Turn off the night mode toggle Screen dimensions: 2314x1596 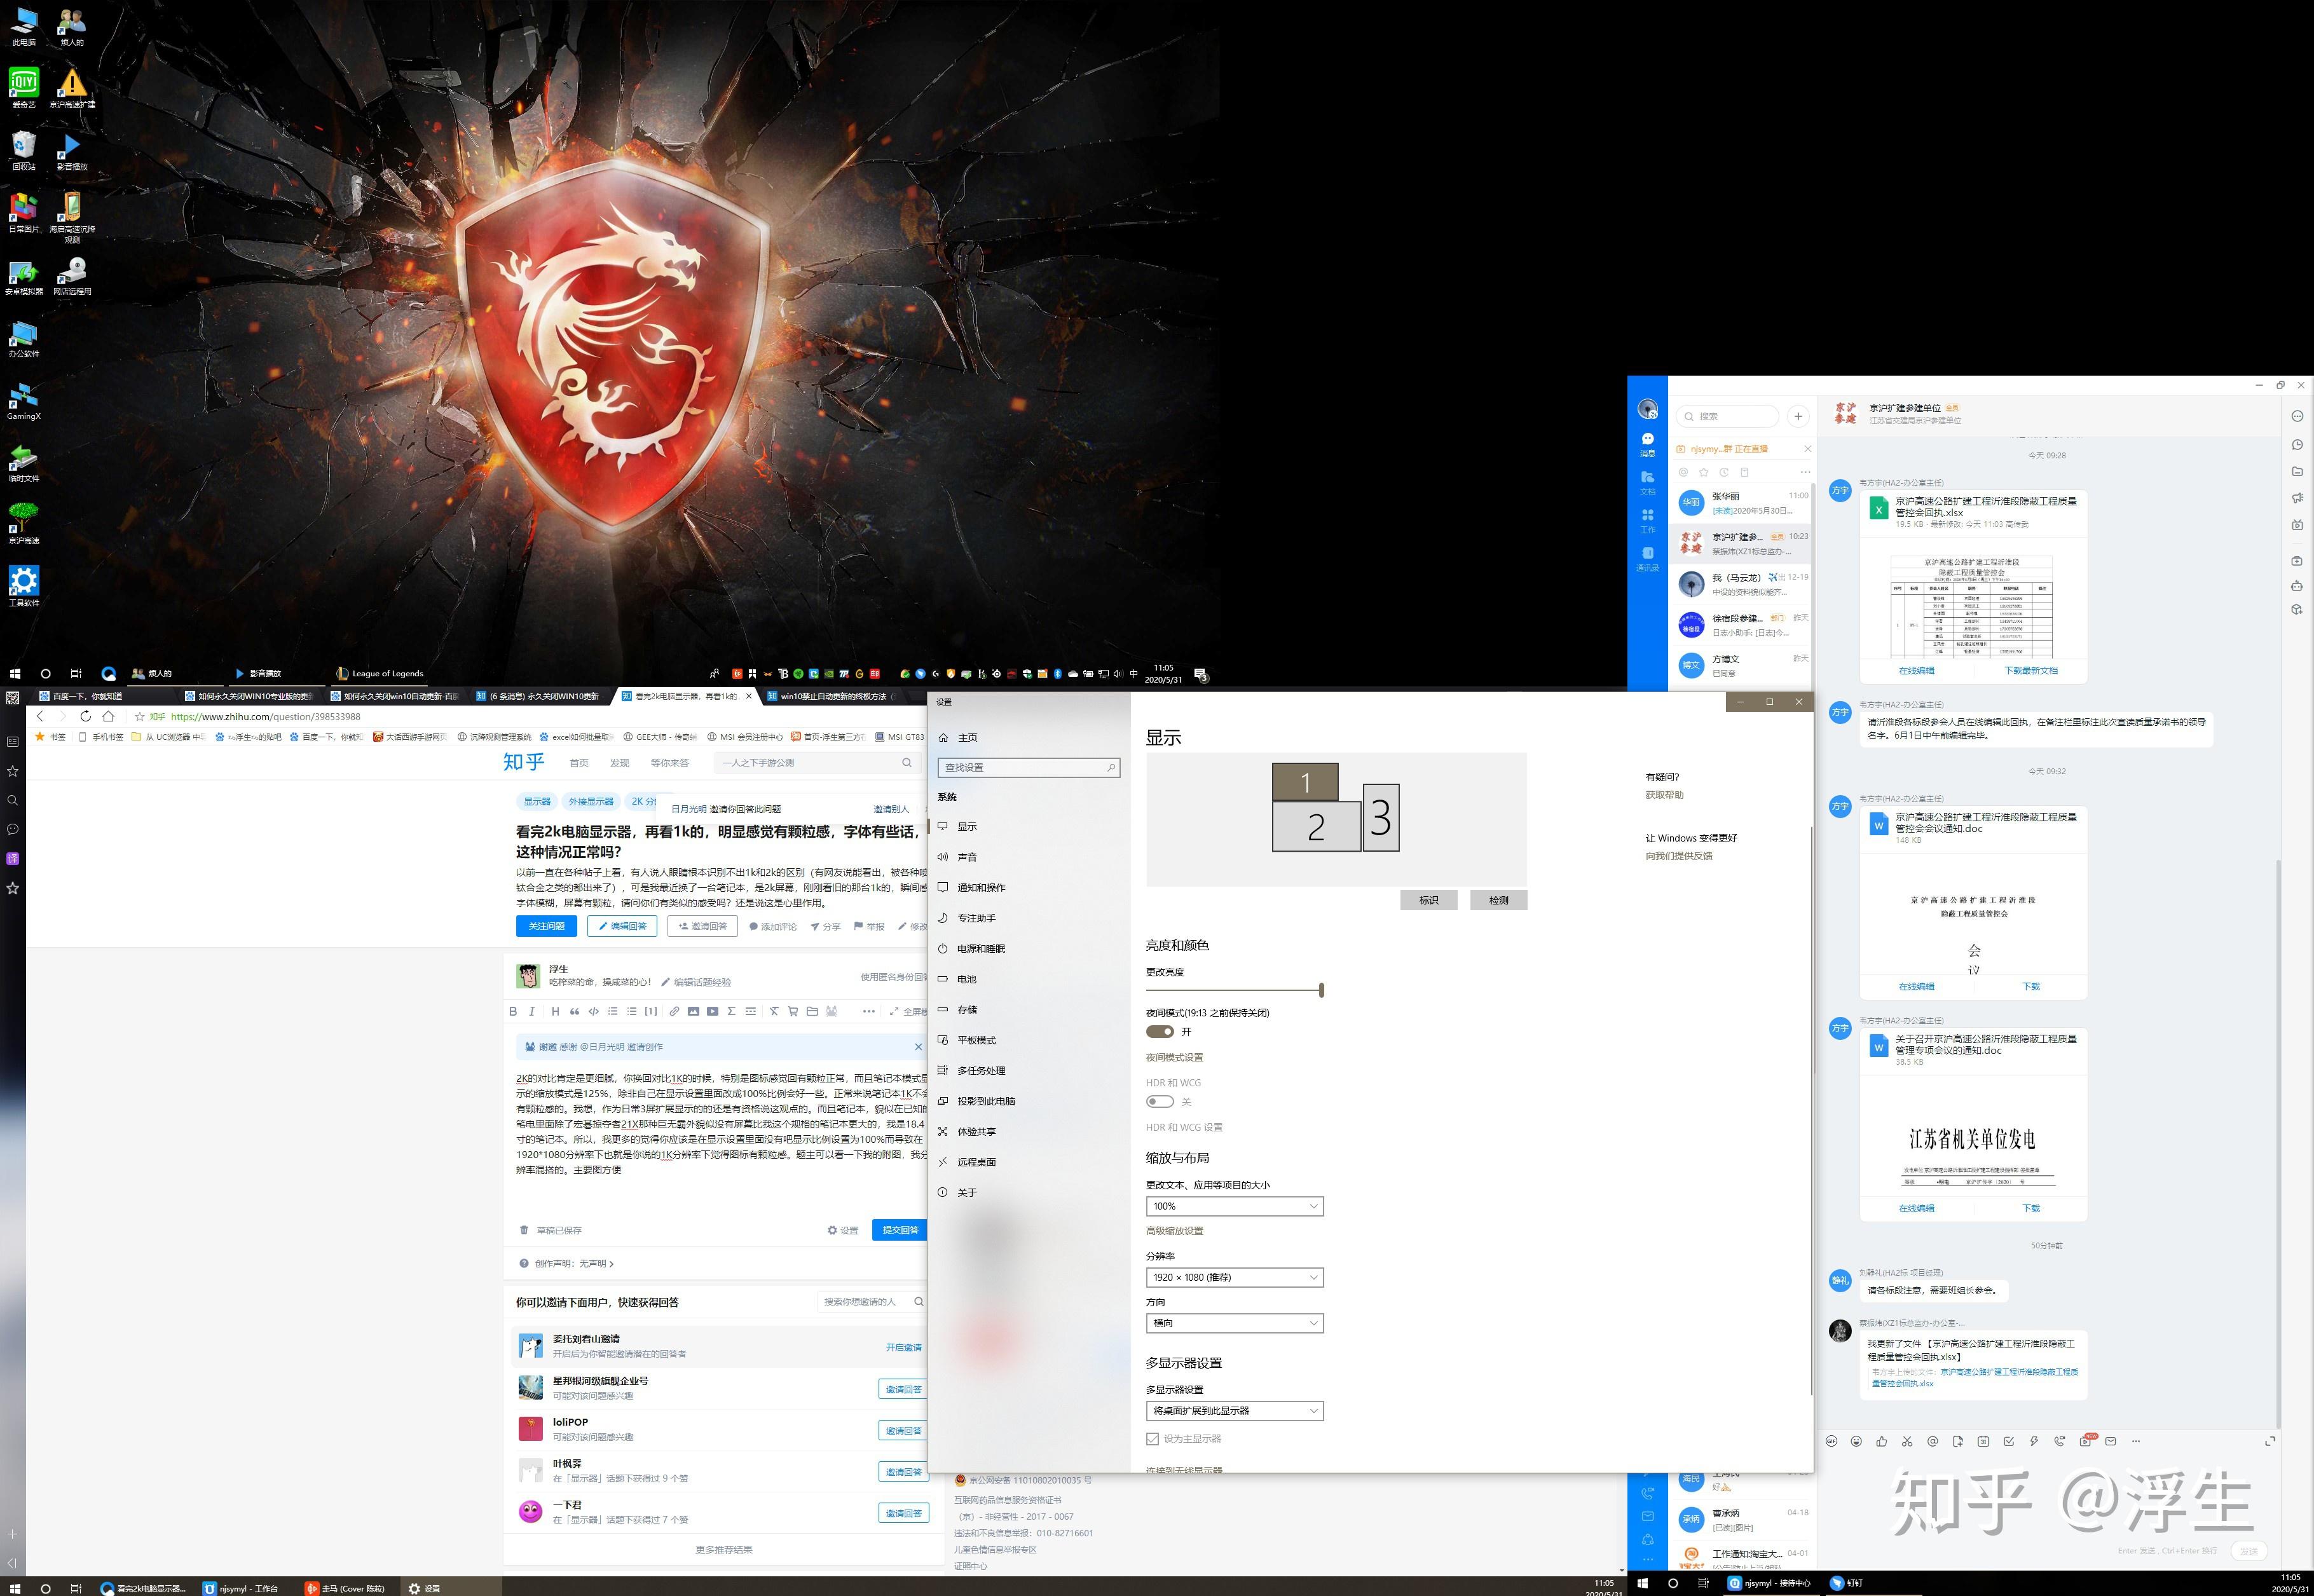click(1160, 1031)
